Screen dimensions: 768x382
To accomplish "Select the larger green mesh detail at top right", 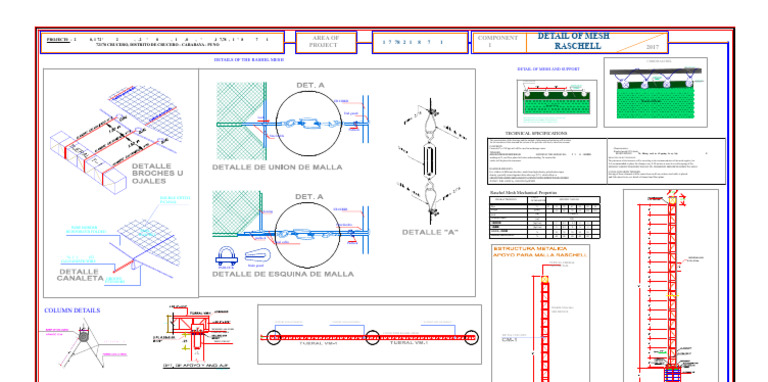I will (655, 92).
